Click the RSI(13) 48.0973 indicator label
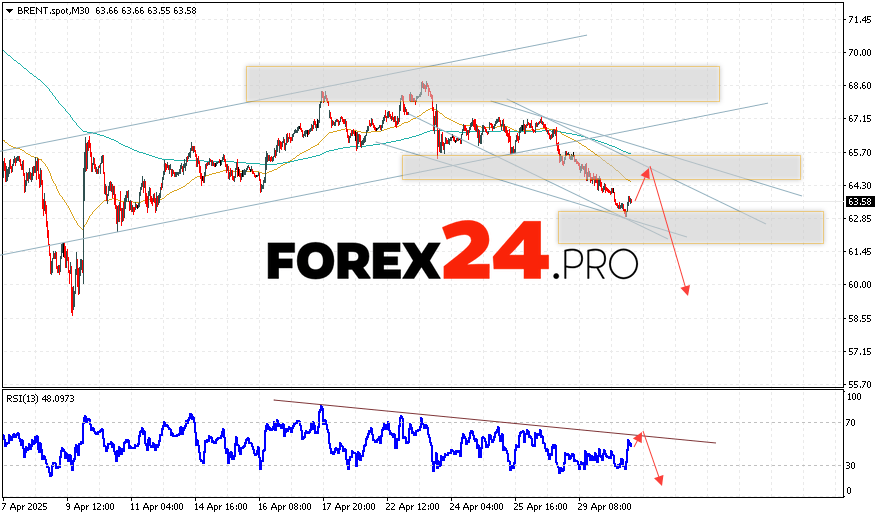This screenshot has height=518, width=883. [40, 399]
